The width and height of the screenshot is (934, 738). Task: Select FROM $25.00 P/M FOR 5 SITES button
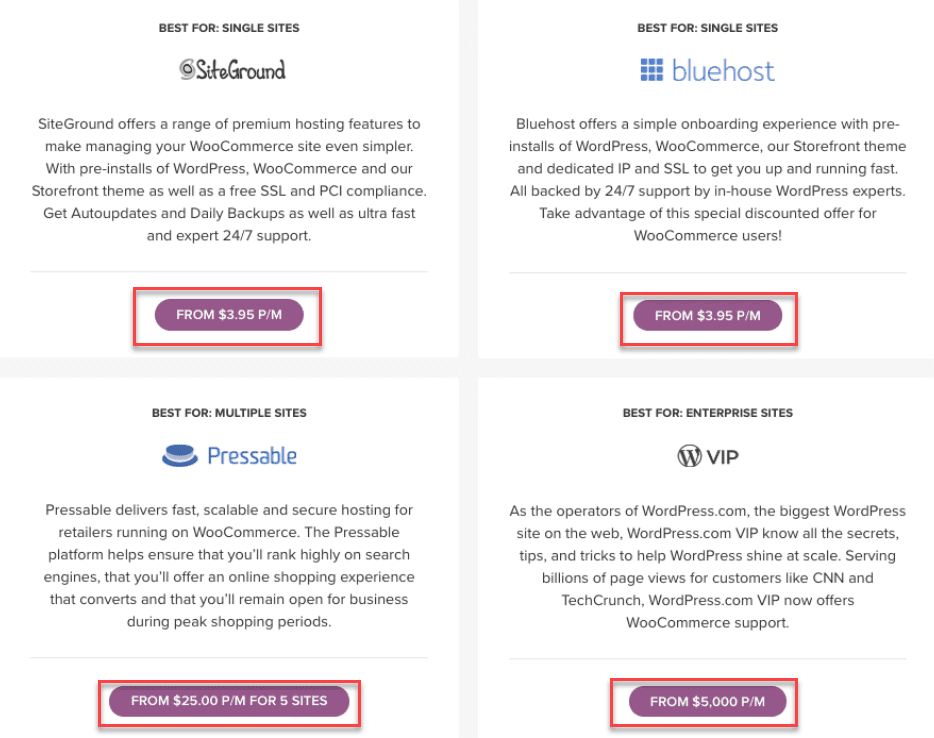click(x=229, y=701)
